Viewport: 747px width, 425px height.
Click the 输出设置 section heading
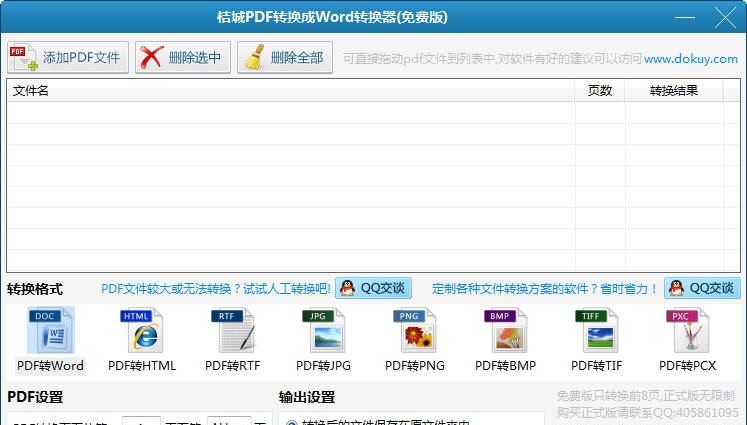(x=307, y=397)
